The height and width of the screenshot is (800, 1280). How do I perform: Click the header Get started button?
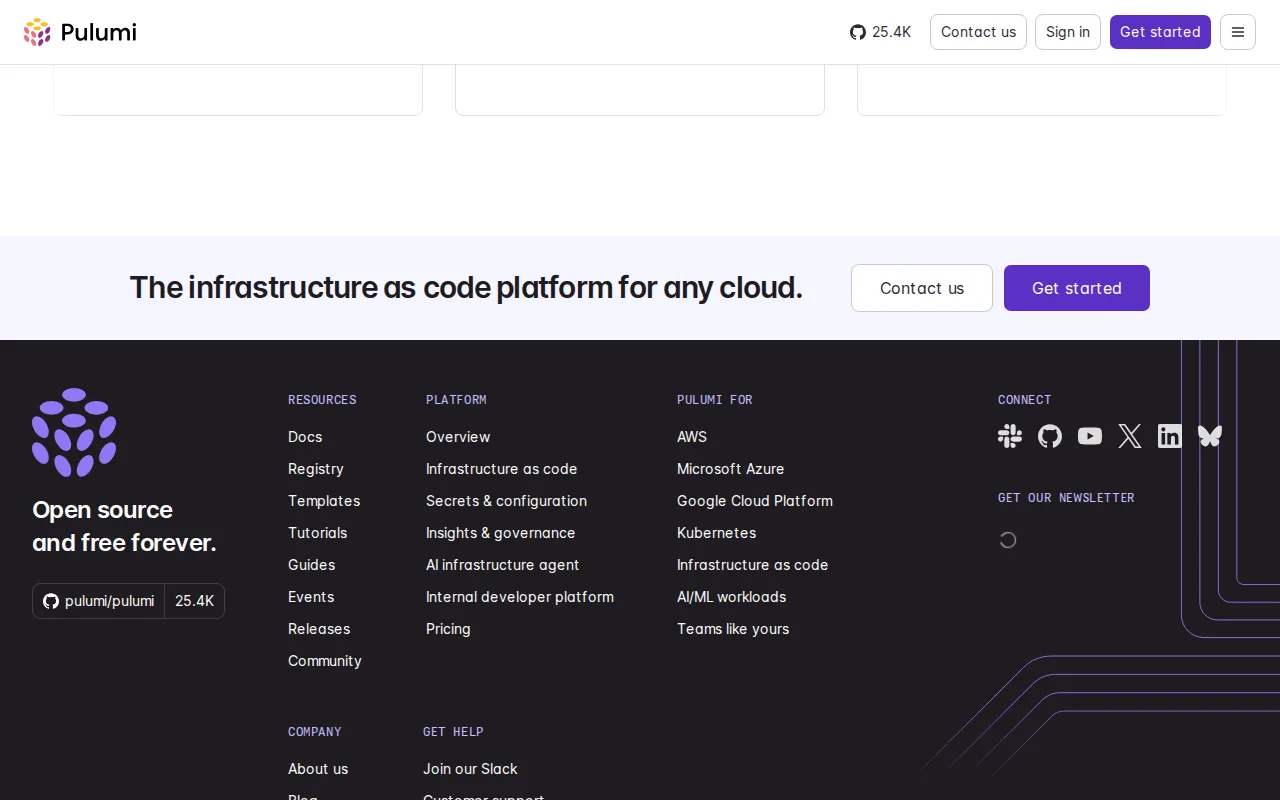[1160, 32]
